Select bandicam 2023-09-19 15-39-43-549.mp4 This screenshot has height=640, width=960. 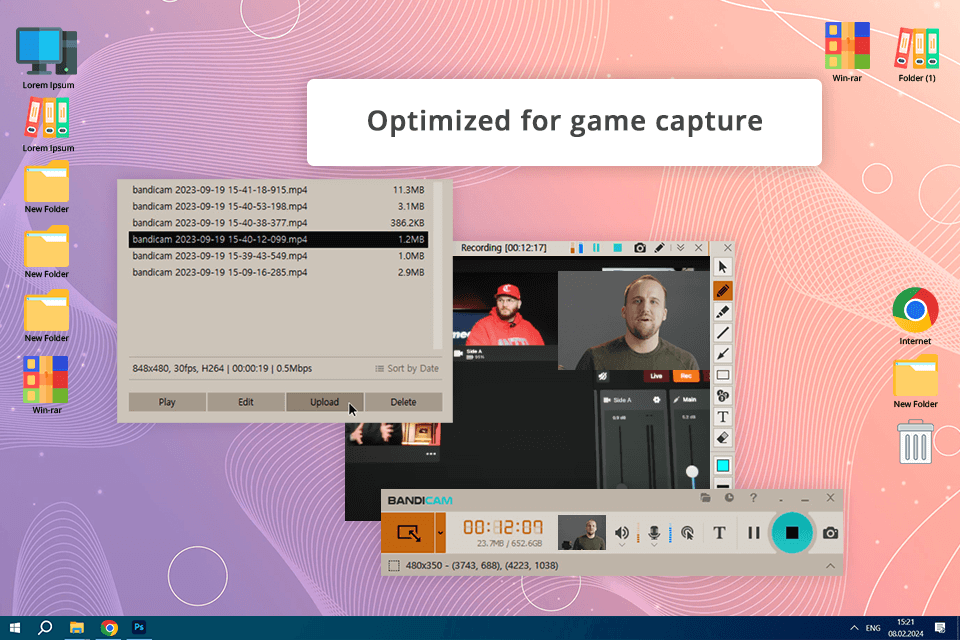coord(279,256)
